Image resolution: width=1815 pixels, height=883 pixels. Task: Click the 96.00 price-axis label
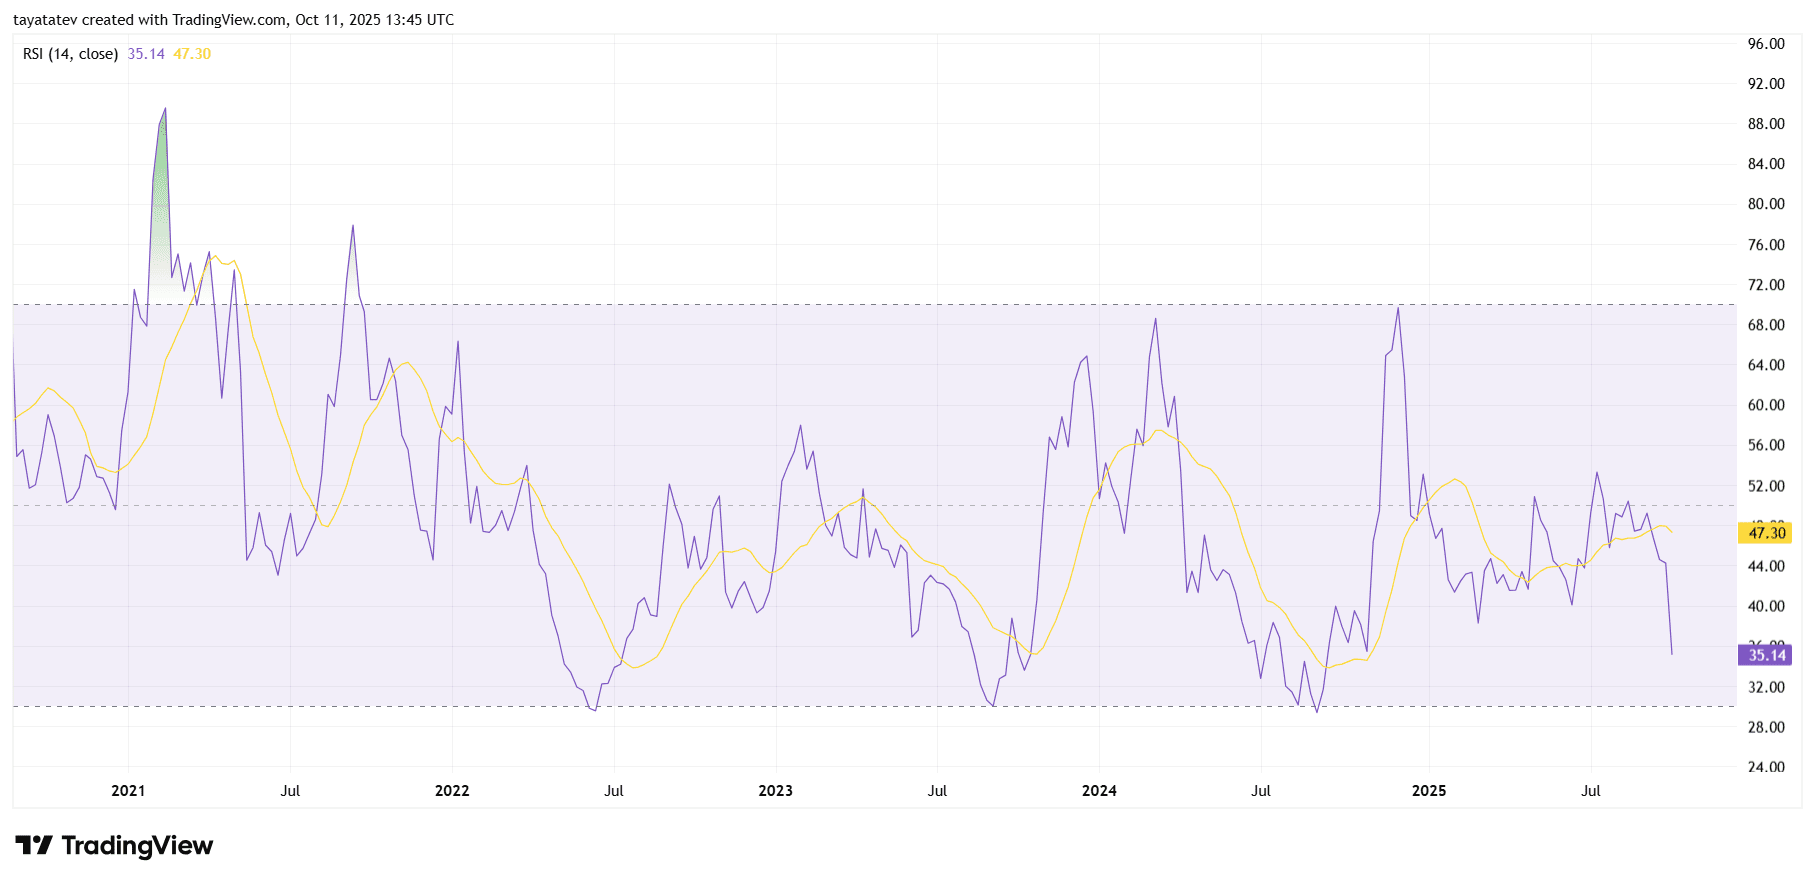pos(1766,44)
